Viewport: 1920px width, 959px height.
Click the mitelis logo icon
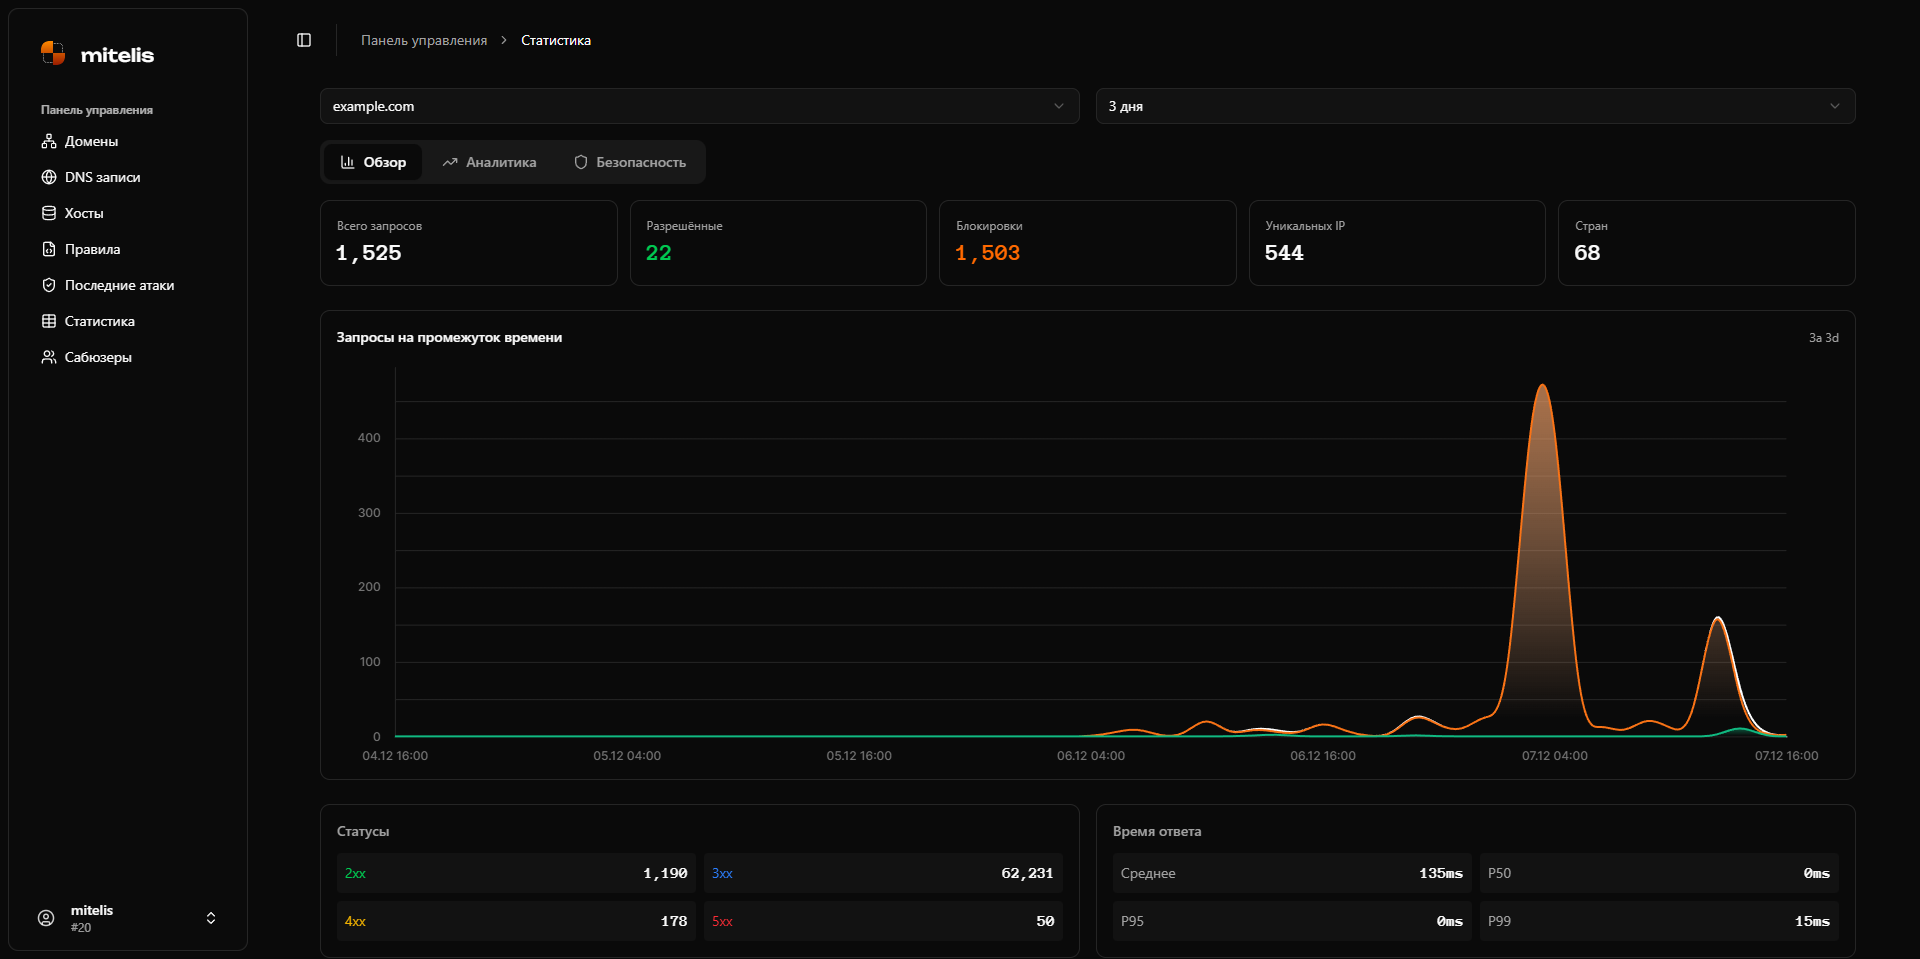pos(53,53)
